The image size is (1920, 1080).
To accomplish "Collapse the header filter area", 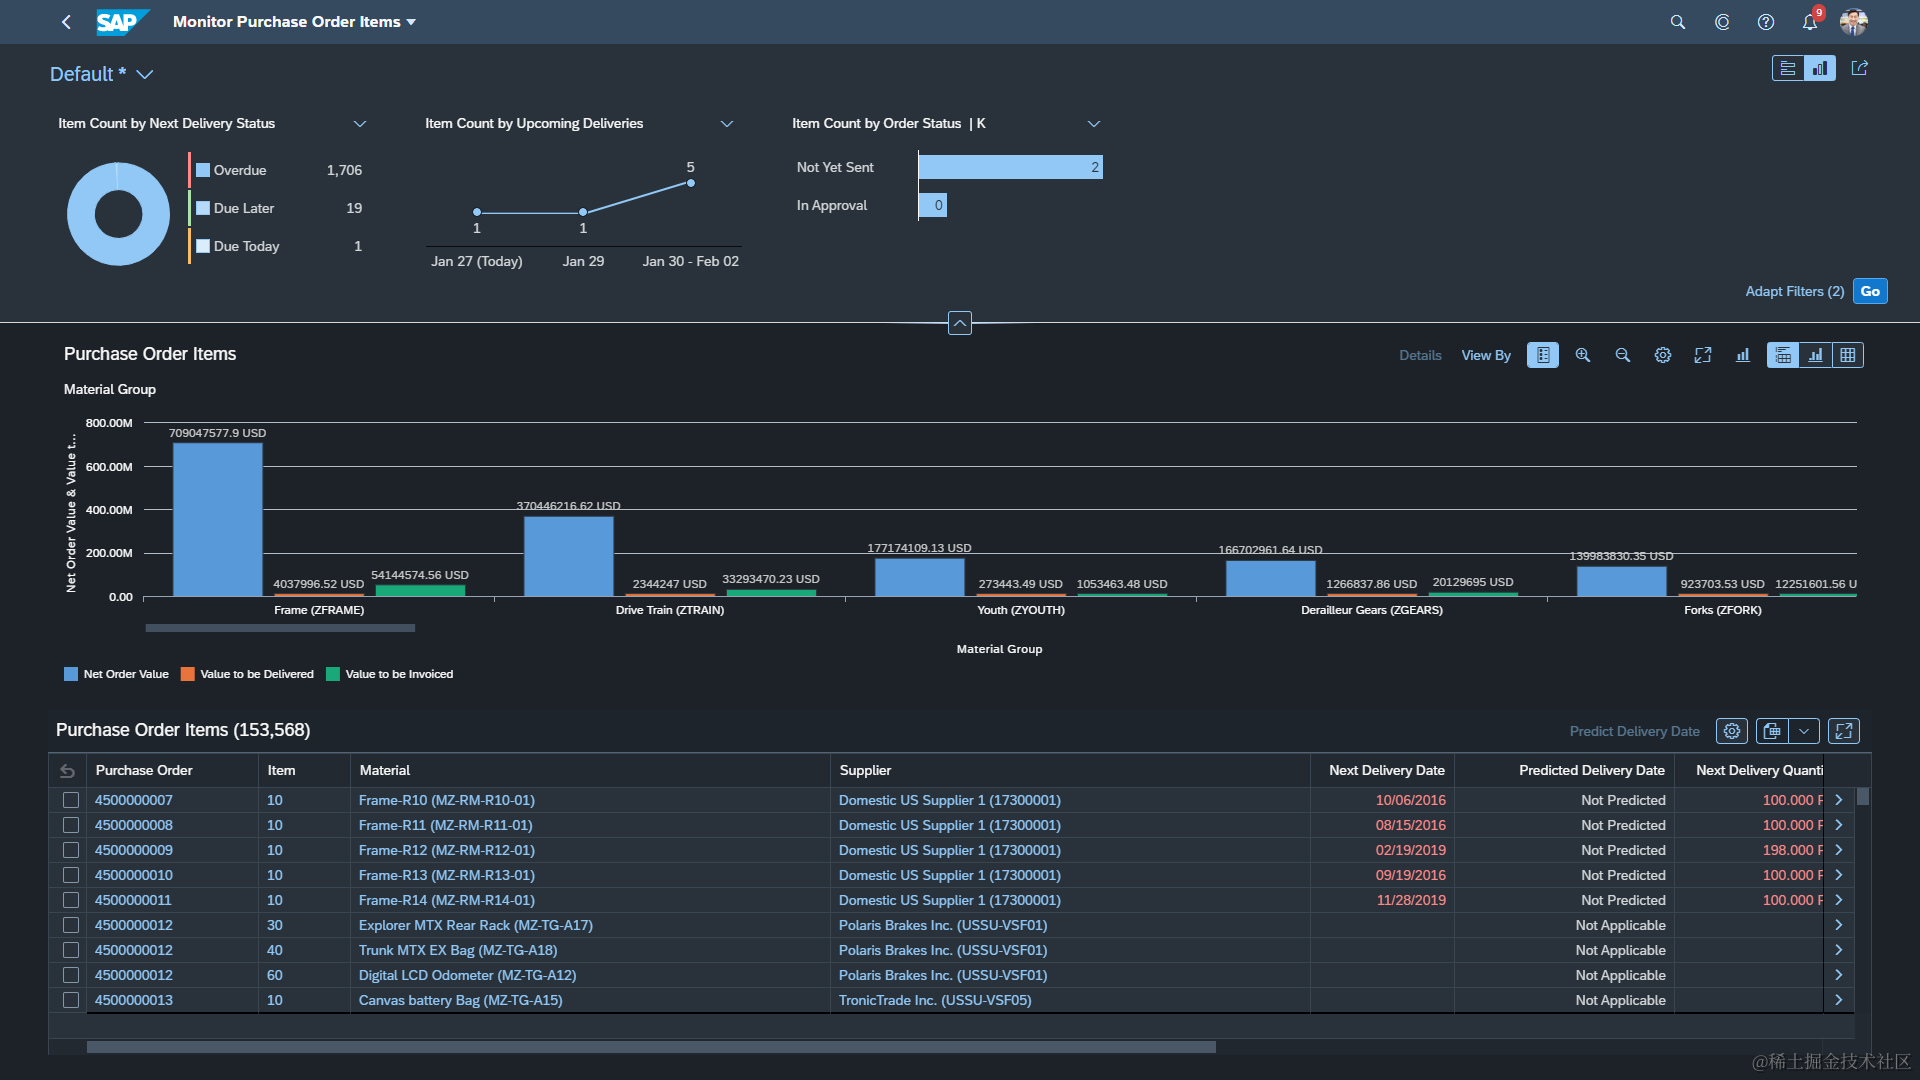I will tap(959, 323).
